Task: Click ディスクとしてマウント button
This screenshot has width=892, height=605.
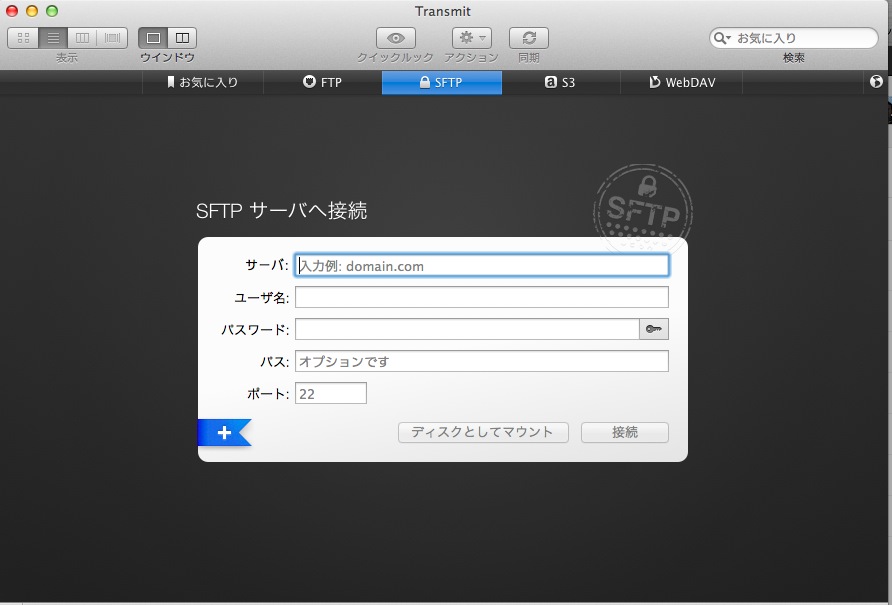Action: click(483, 433)
